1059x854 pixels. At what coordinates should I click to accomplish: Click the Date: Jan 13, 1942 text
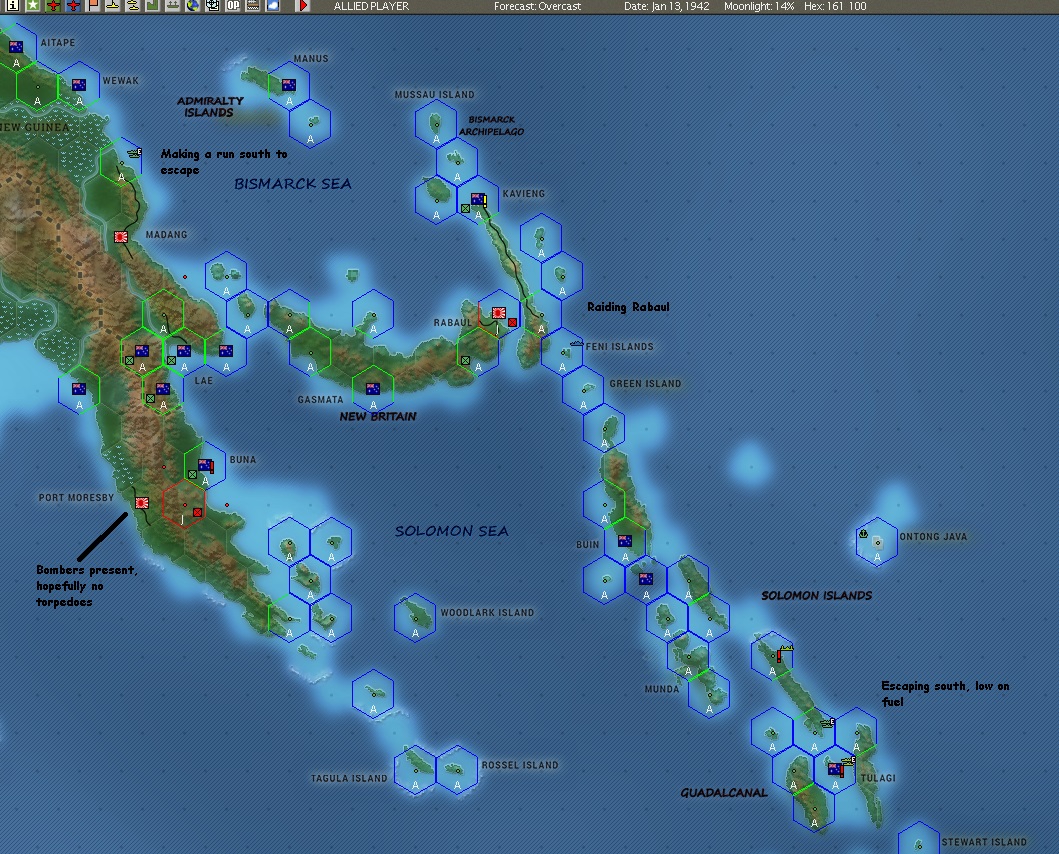tap(667, 6)
